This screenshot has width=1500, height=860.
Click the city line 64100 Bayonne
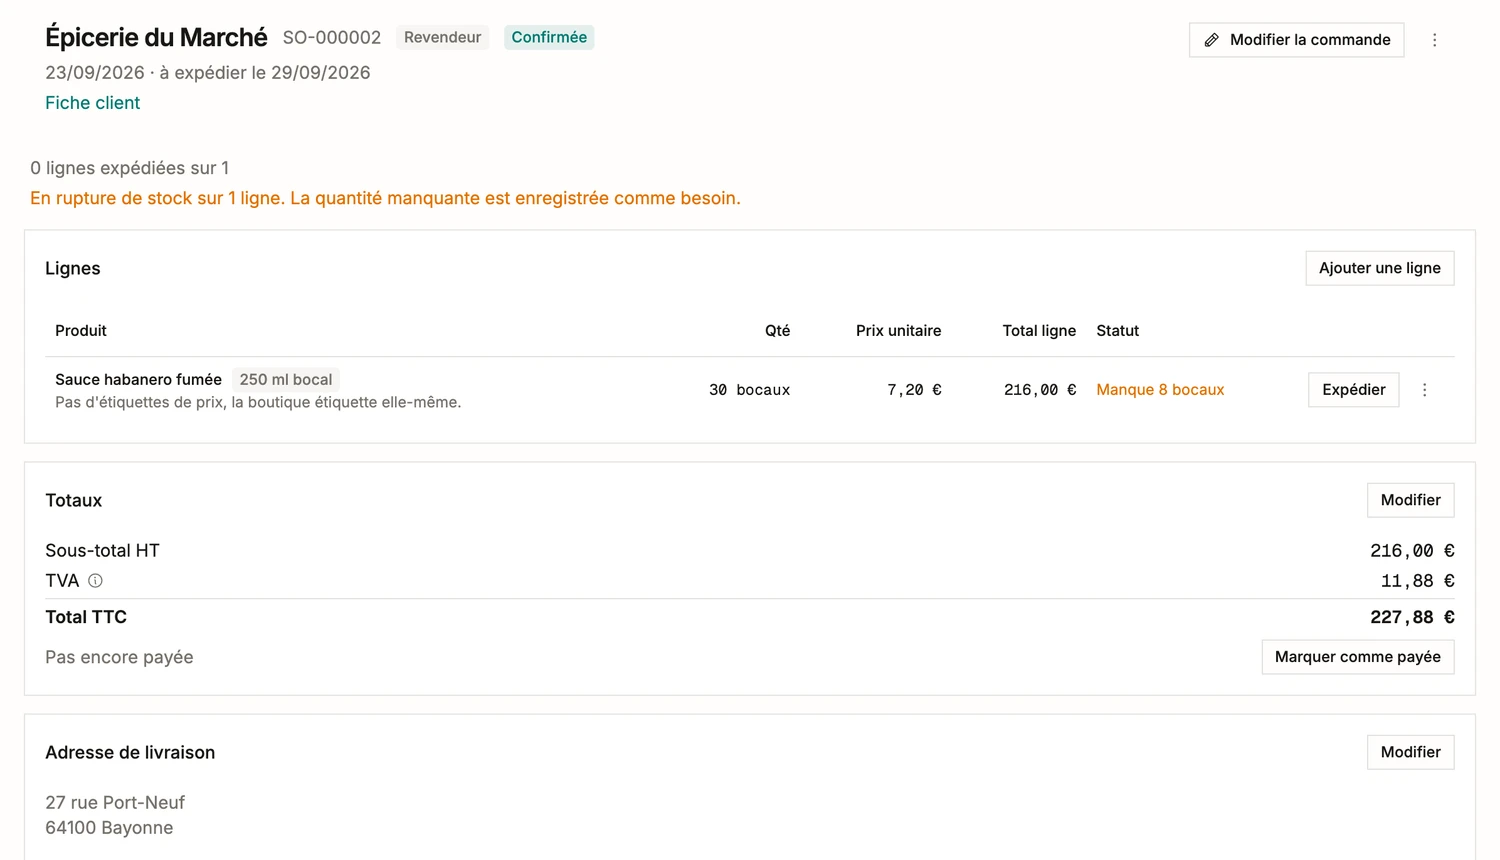click(x=109, y=828)
